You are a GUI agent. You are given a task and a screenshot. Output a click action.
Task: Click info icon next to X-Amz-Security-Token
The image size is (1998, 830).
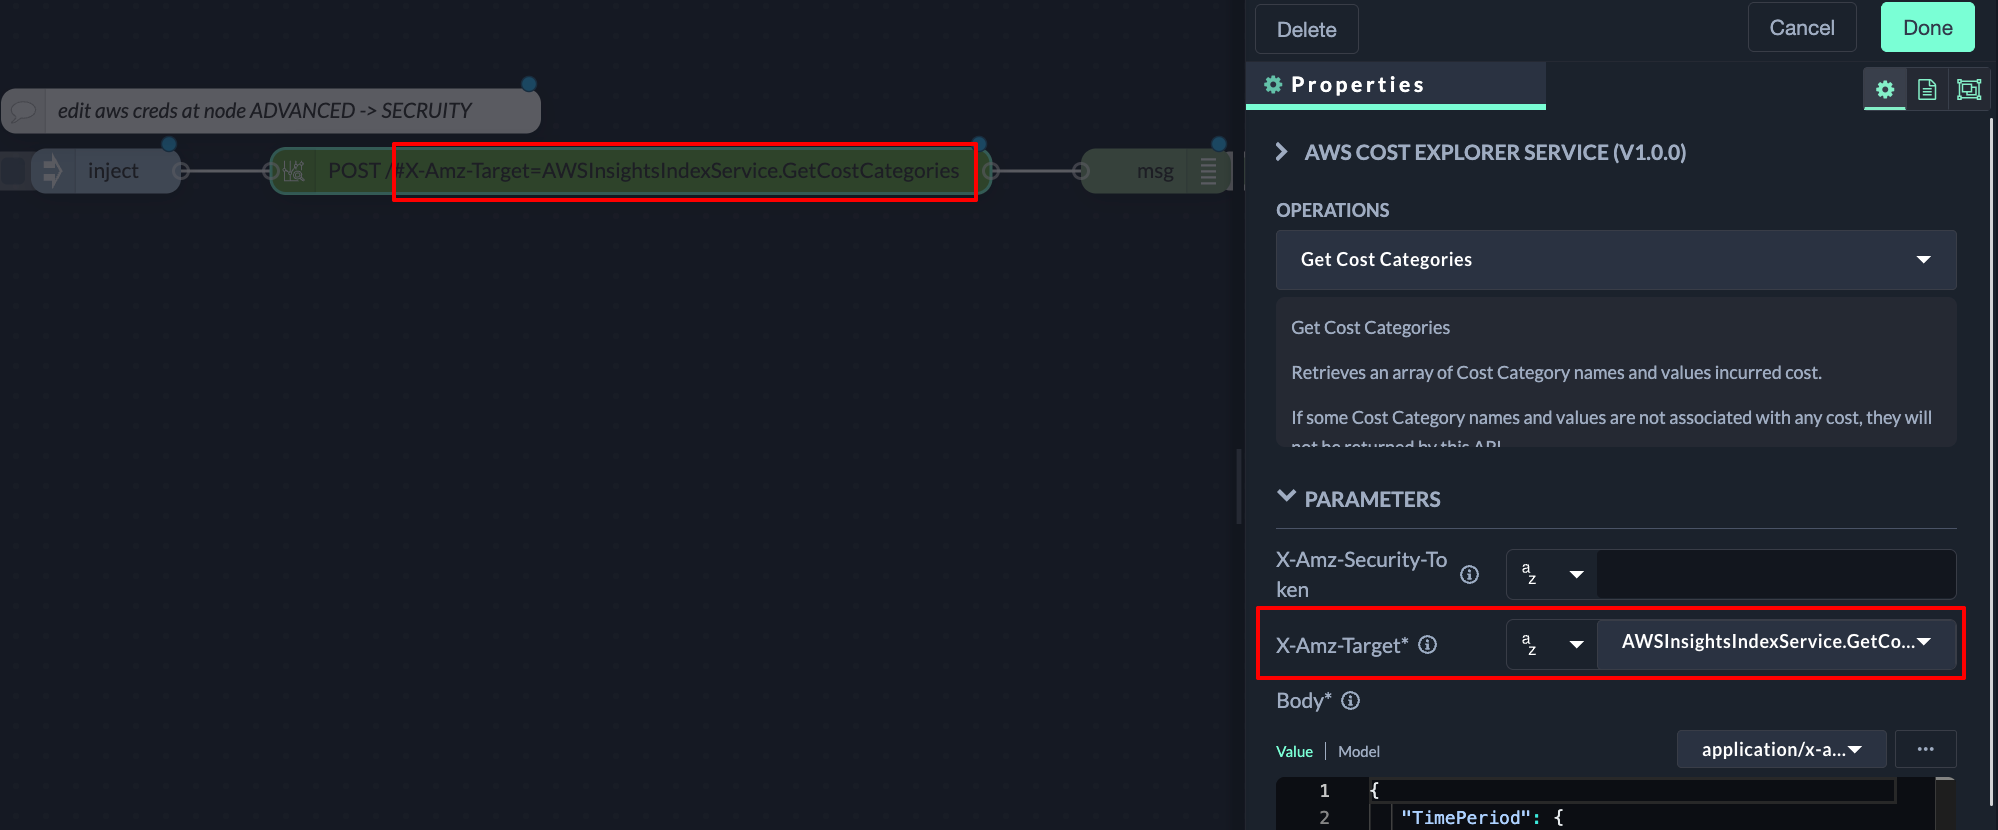[x=1469, y=574]
